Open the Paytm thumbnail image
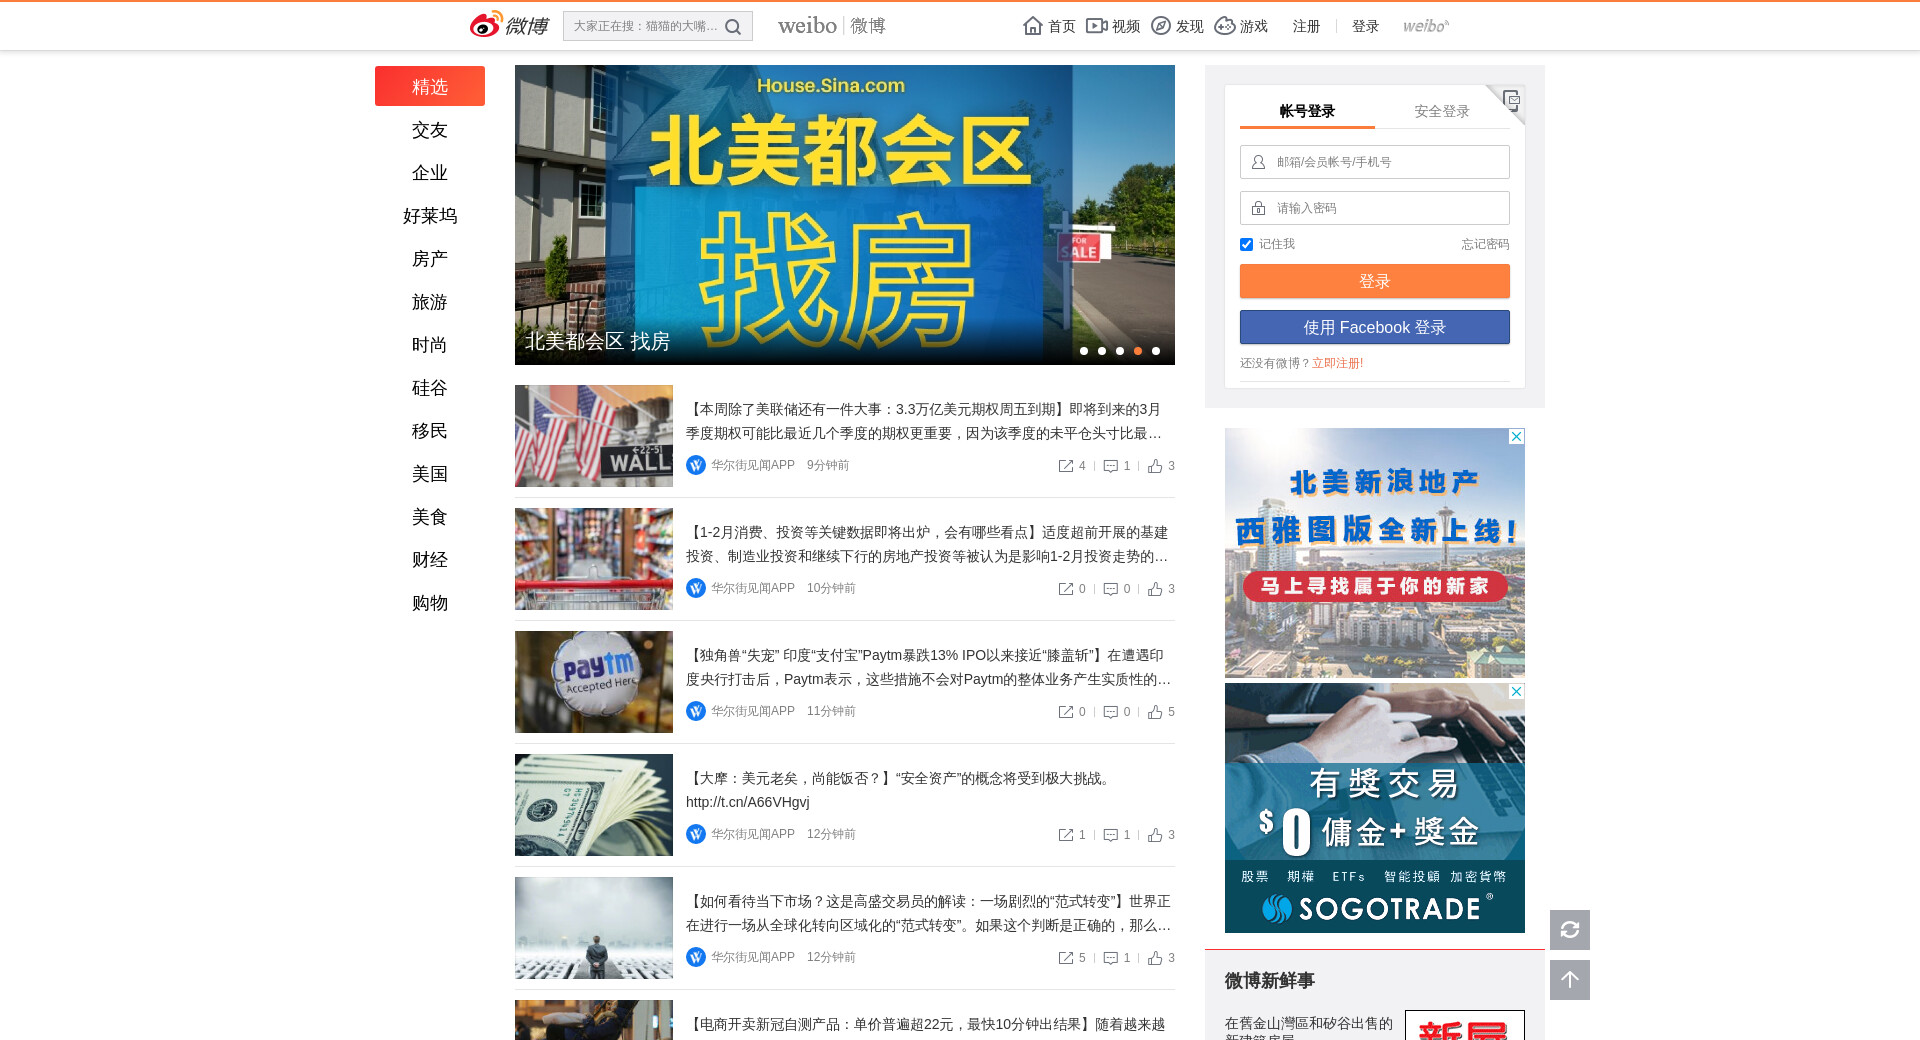 click(x=594, y=682)
